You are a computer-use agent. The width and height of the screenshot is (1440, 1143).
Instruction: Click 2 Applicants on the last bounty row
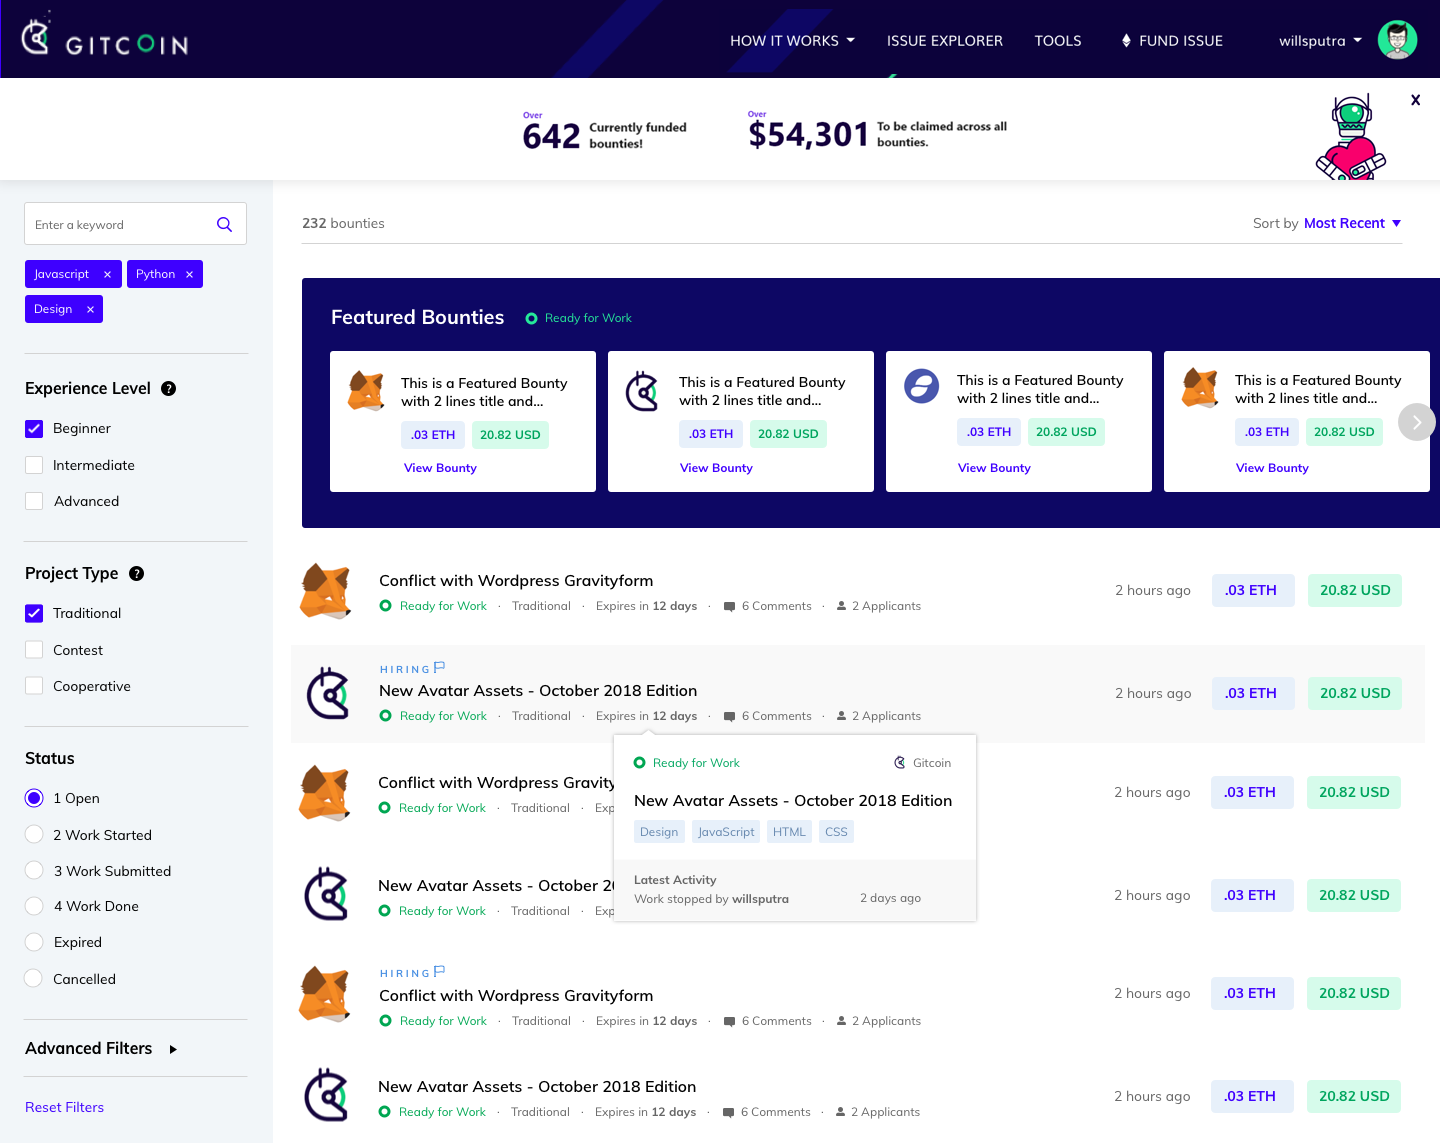click(878, 1112)
